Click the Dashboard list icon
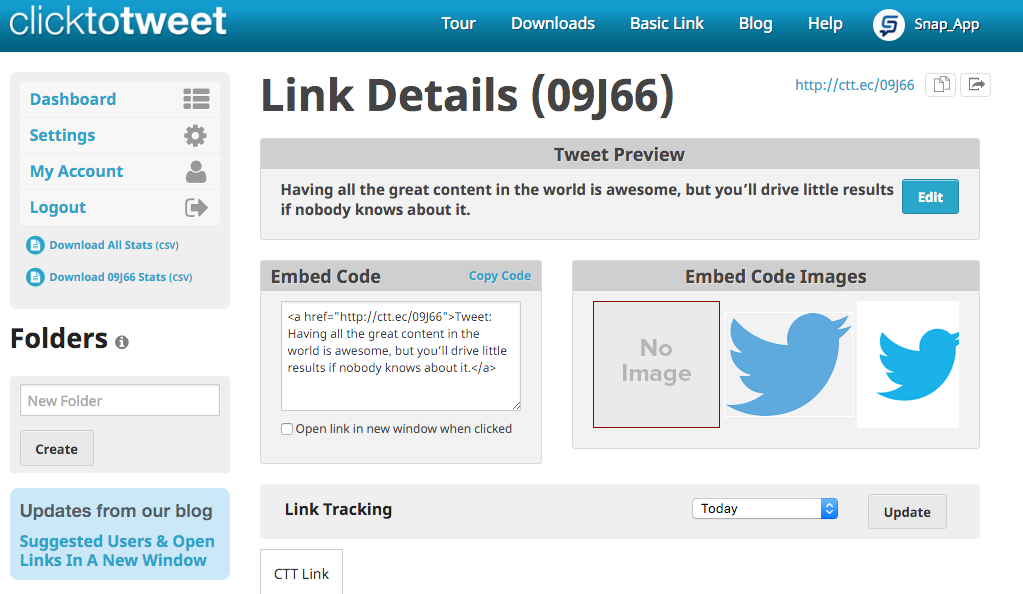The image size is (1023, 594). 196,99
